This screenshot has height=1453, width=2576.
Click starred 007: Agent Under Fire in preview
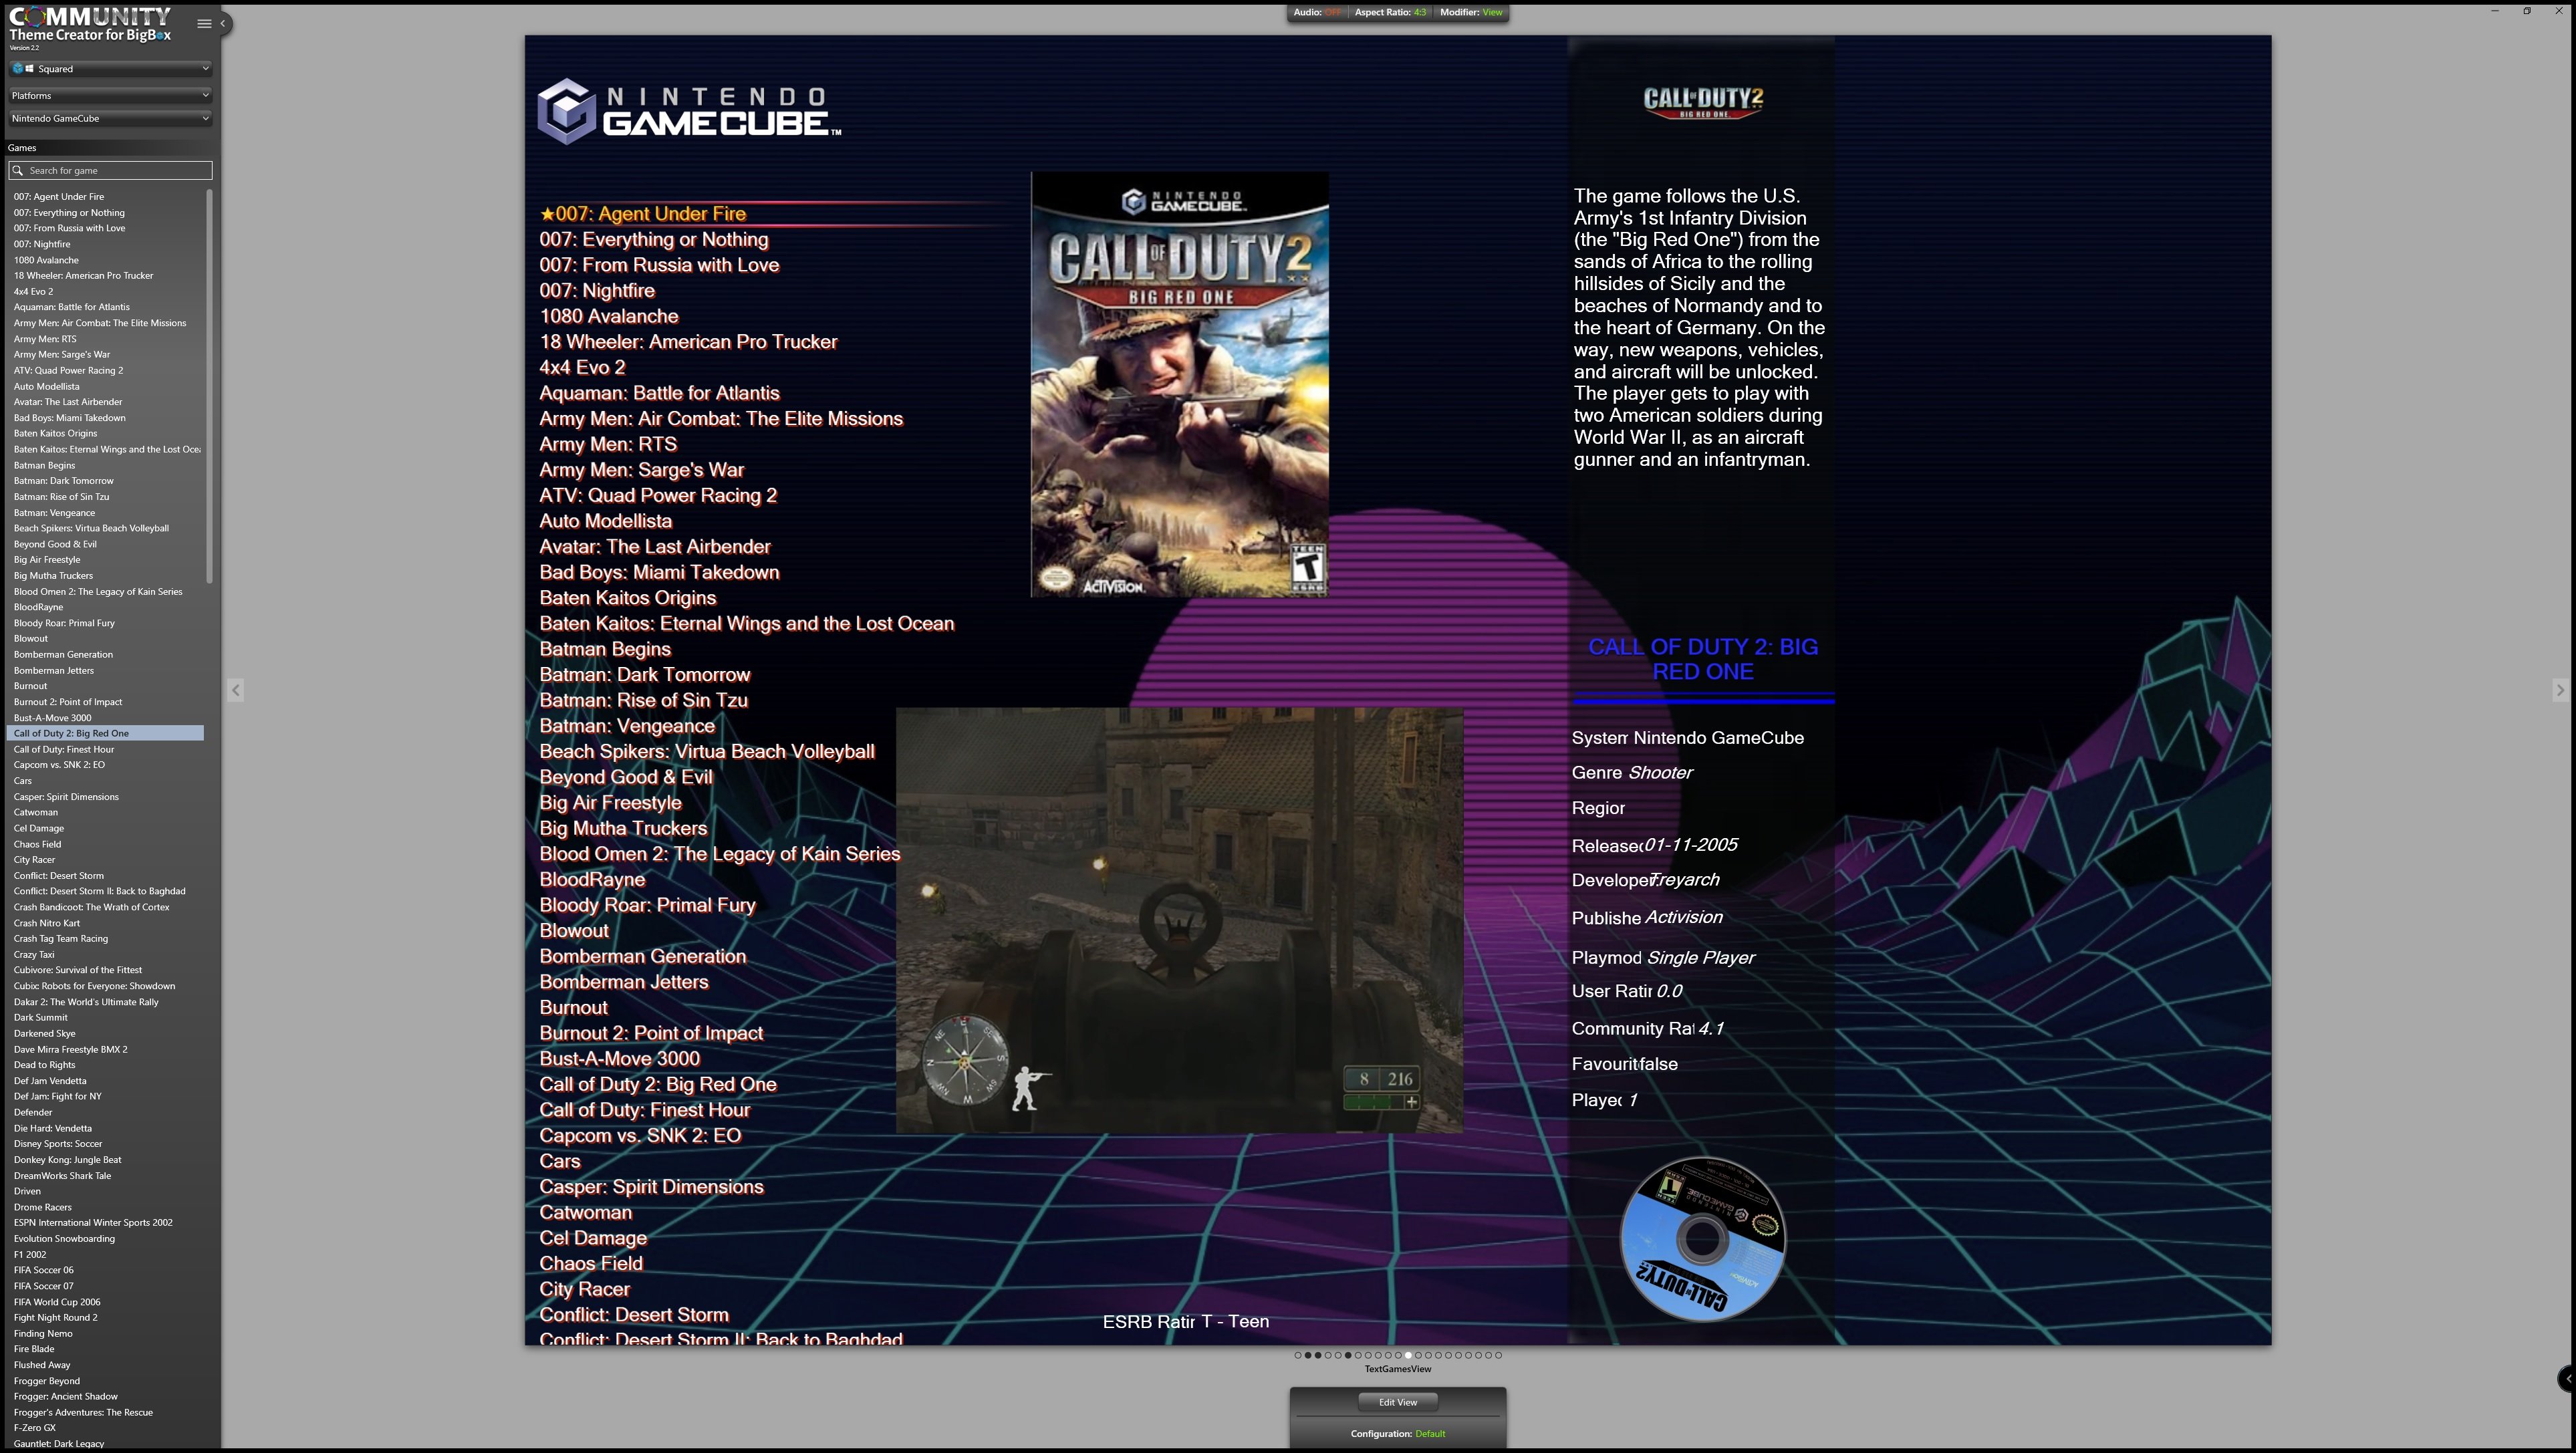tap(643, 214)
